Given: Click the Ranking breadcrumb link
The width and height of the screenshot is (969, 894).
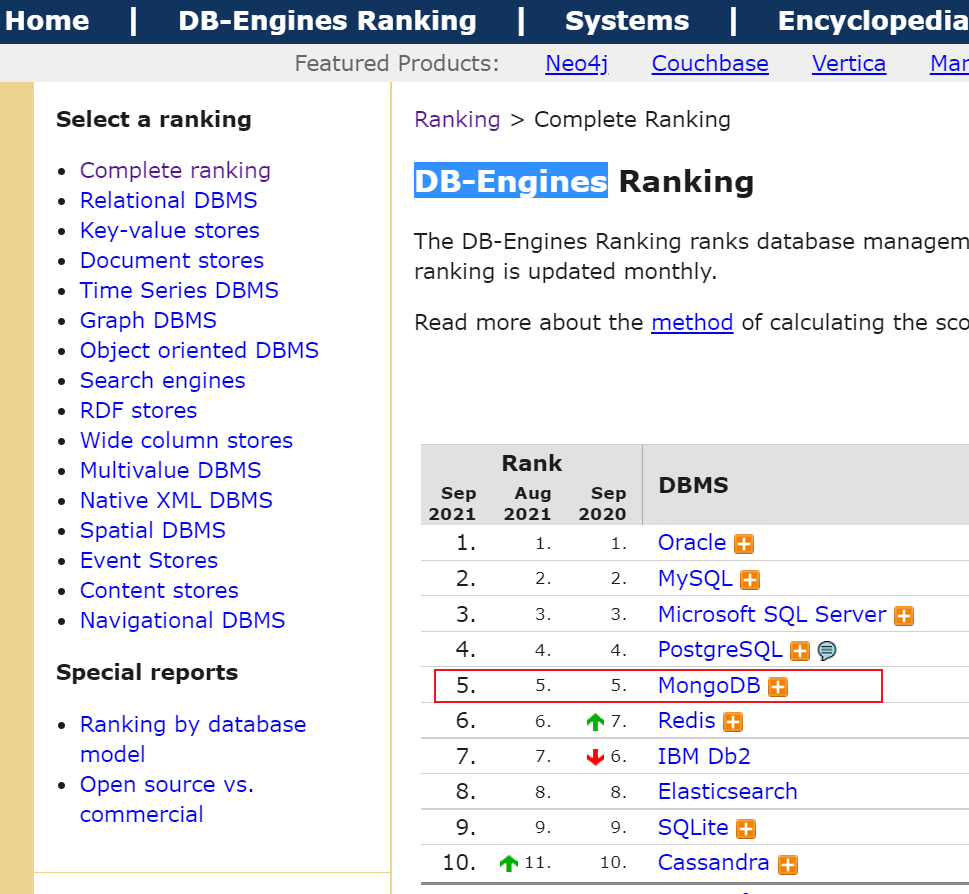Looking at the screenshot, I should click(457, 120).
